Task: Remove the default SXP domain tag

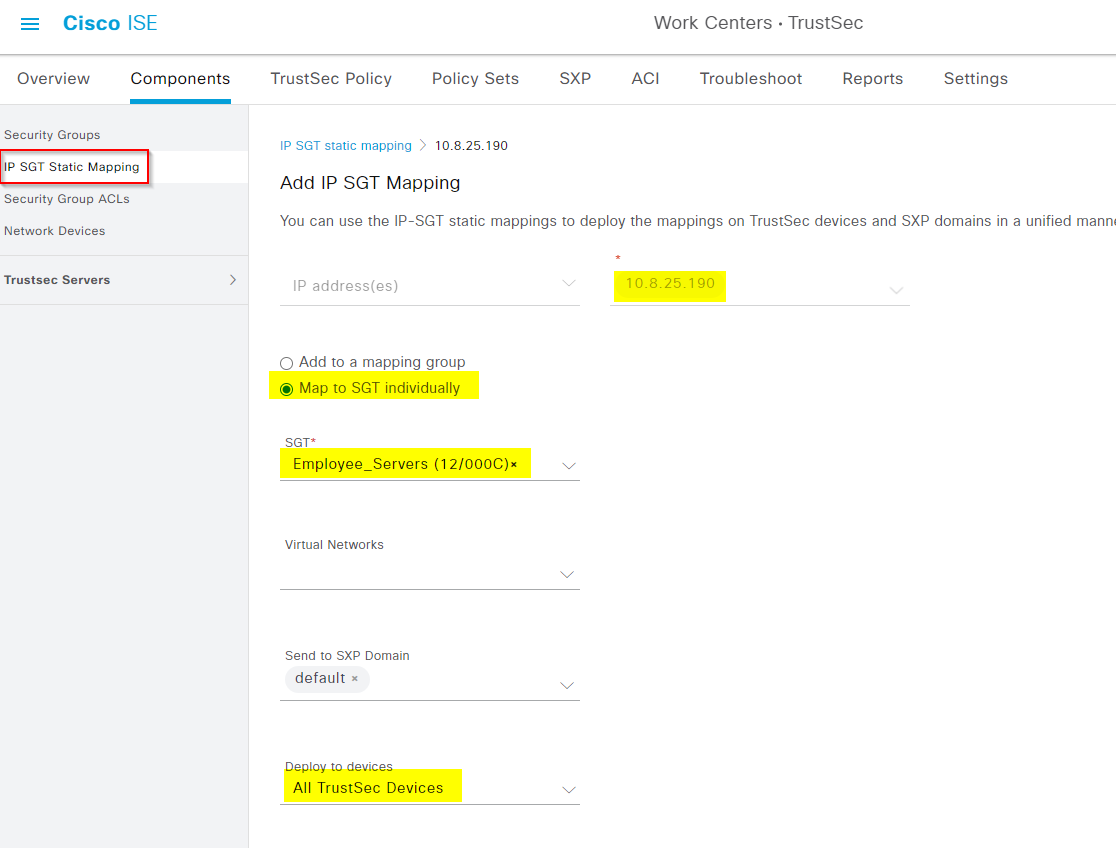Action: tap(354, 679)
